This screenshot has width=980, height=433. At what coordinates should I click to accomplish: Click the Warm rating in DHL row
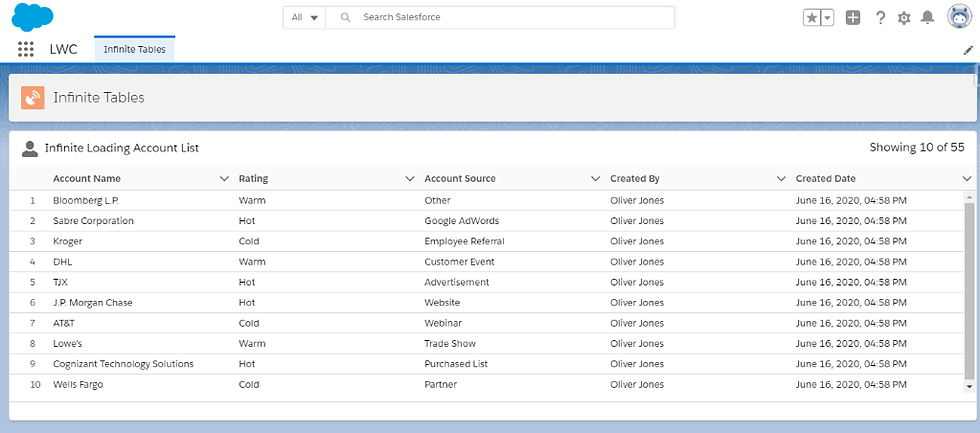pyautogui.click(x=252, y=262)
